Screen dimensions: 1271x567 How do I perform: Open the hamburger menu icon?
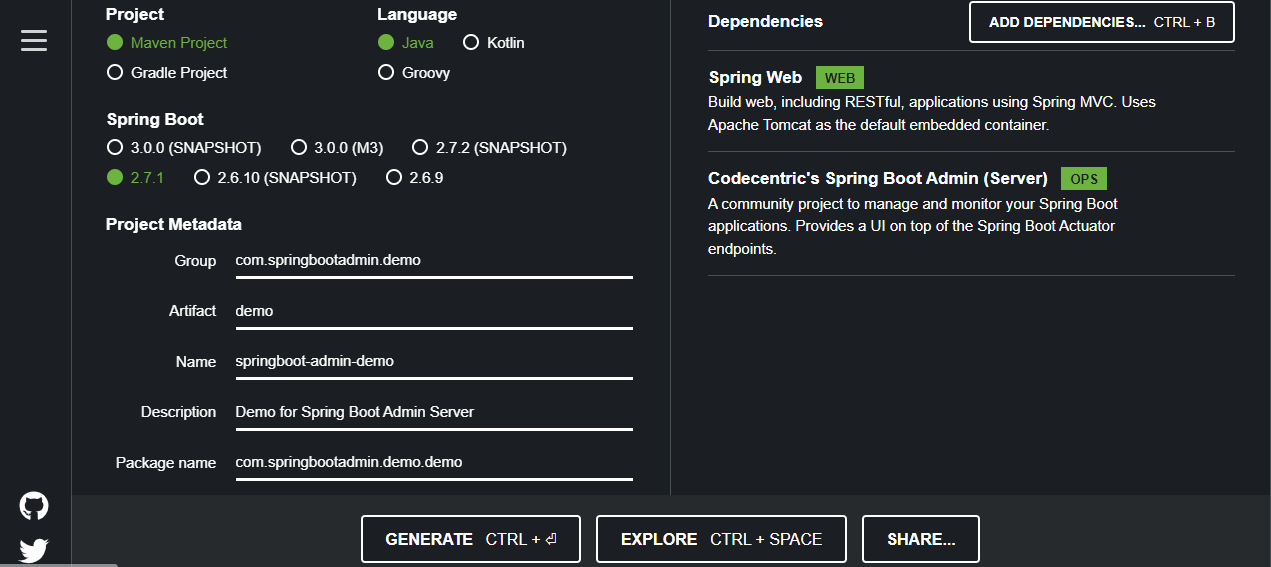(34, 40)
